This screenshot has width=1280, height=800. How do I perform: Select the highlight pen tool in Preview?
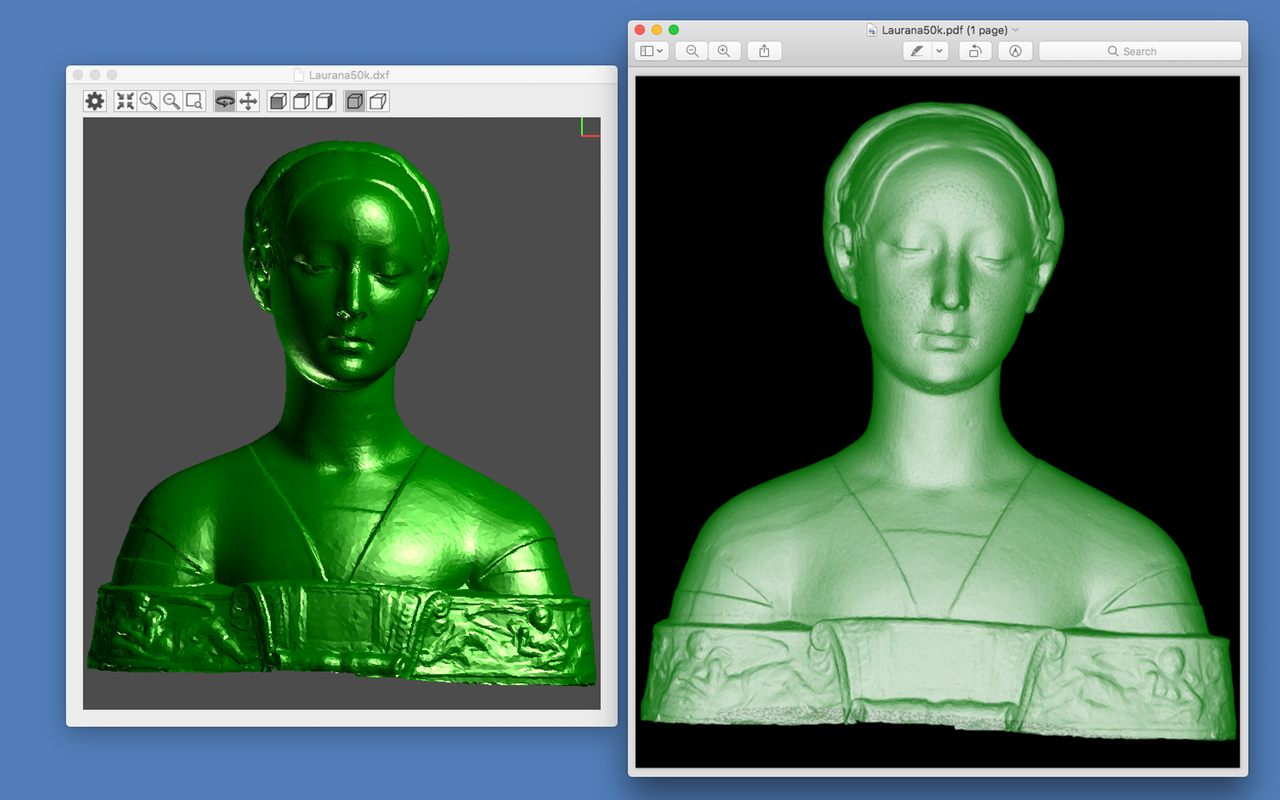[916, 51]
